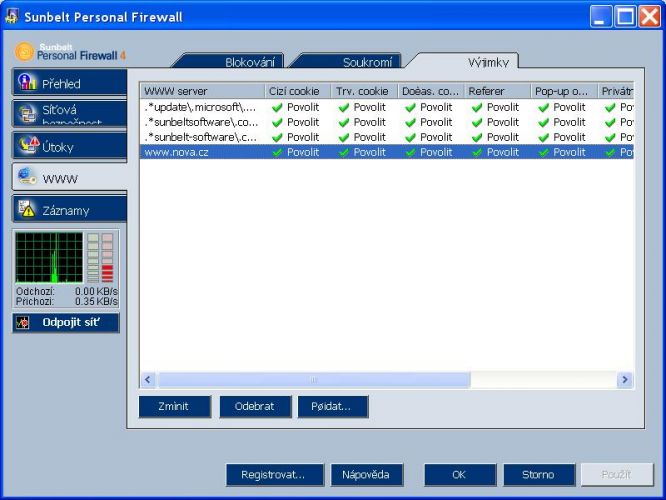Click Pop-up checkmark for www.nova.cz
666x500 pixels.
pyautogui.click(x=543, y=152)
